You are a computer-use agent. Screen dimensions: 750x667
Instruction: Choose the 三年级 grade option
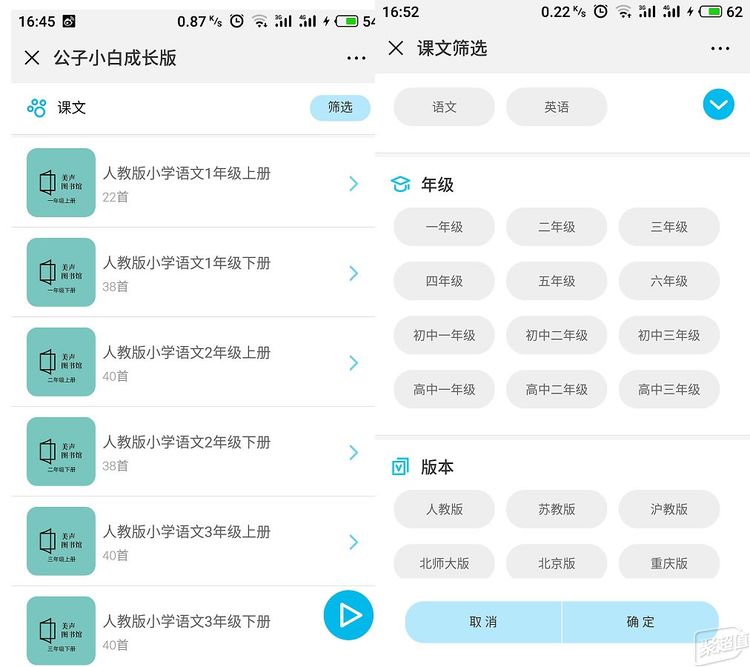coord(668,227)
